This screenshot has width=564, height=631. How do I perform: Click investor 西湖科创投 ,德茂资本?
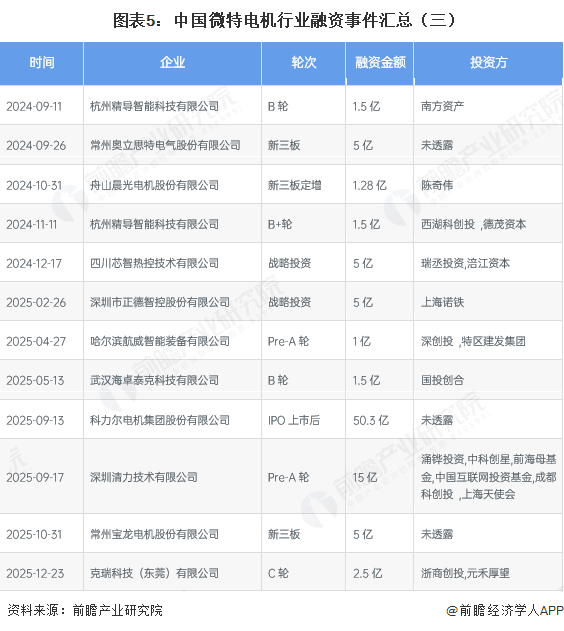click(473, 224)
